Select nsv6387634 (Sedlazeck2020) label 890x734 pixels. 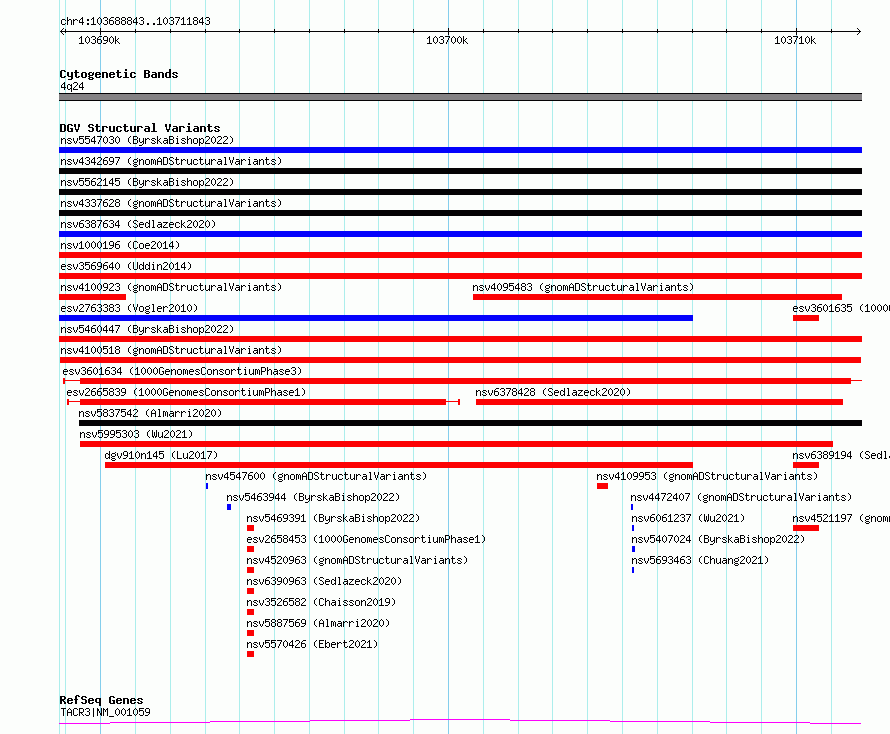138,224
